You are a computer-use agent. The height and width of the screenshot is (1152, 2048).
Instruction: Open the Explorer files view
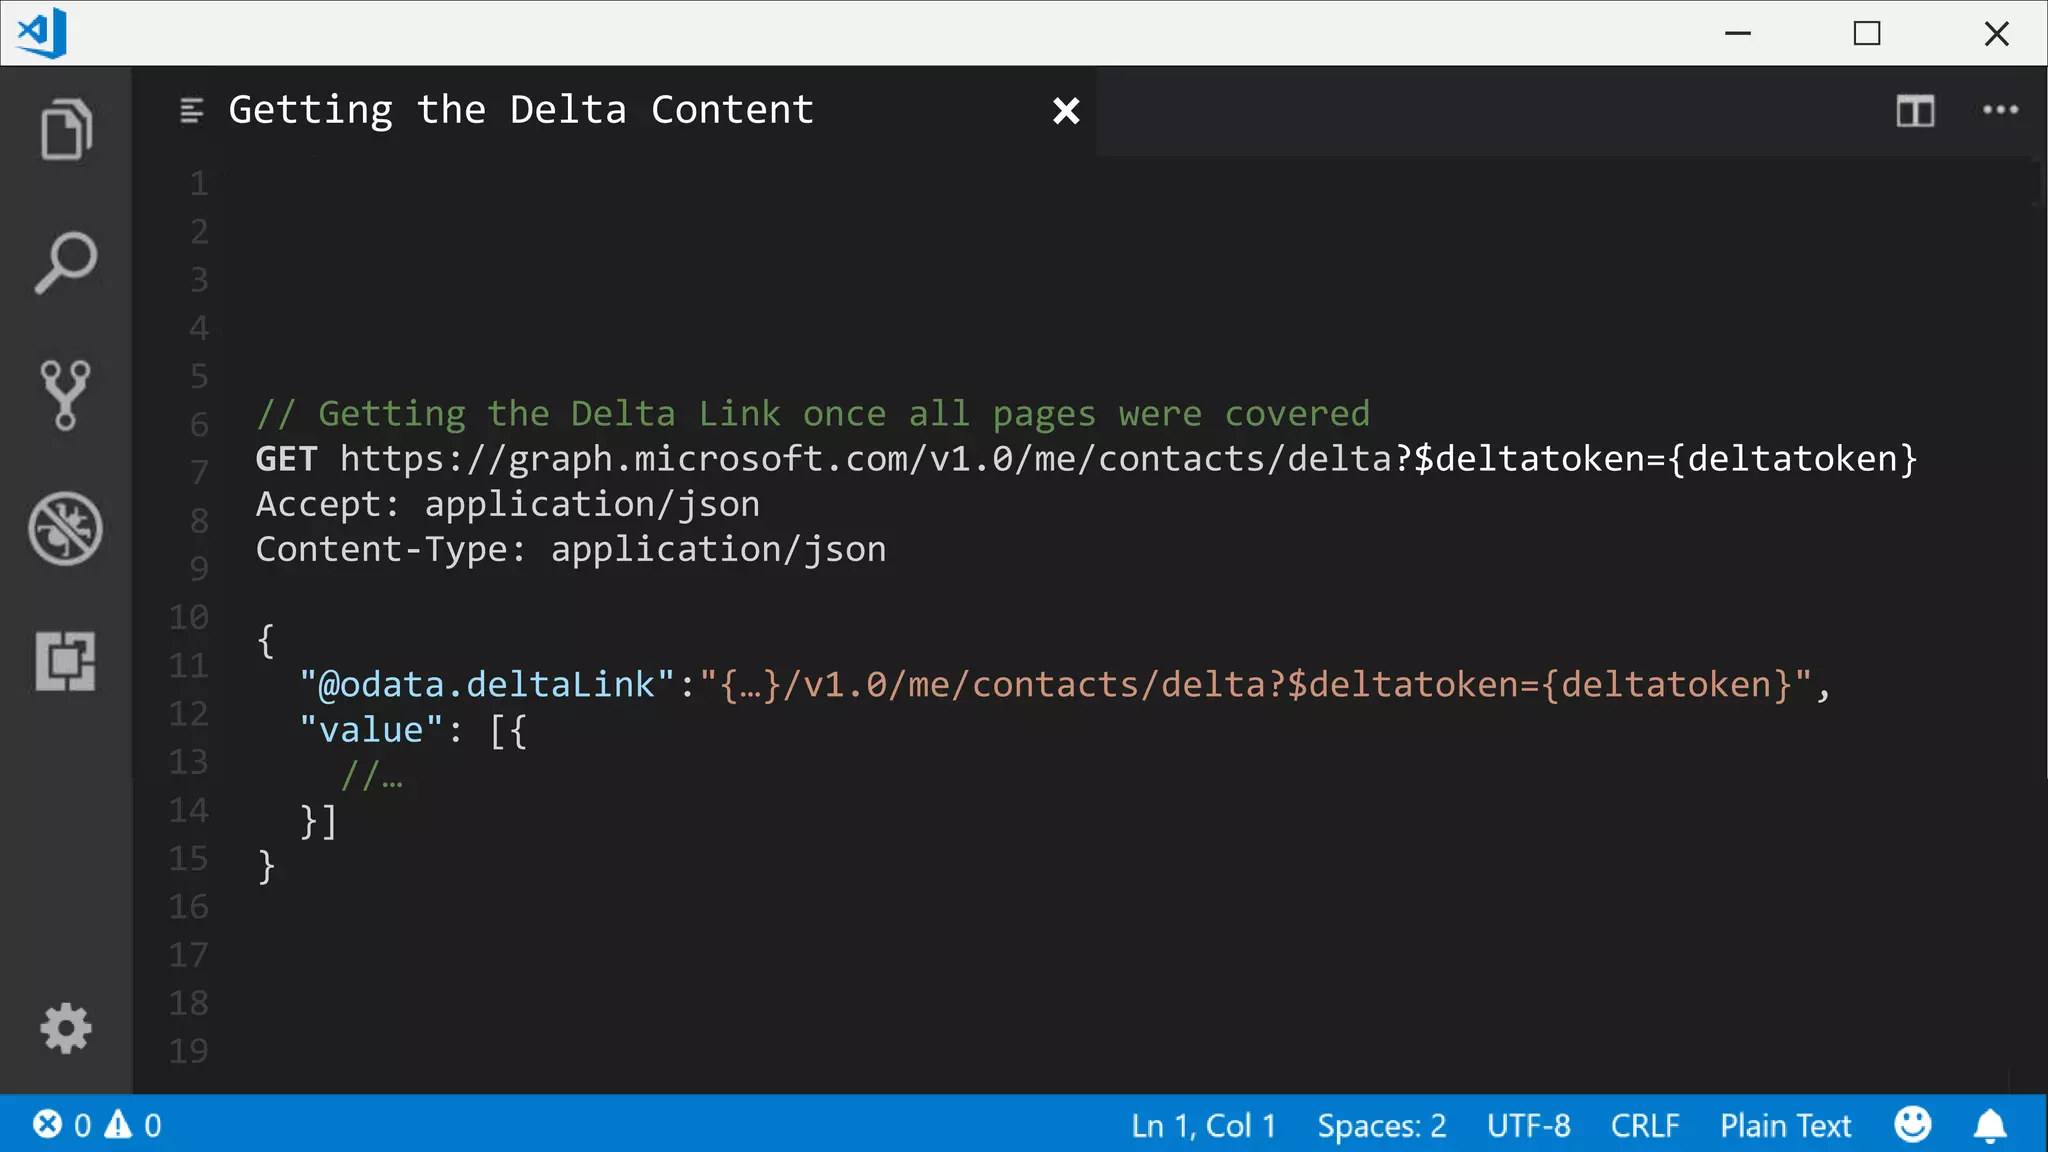pos(66,129)
